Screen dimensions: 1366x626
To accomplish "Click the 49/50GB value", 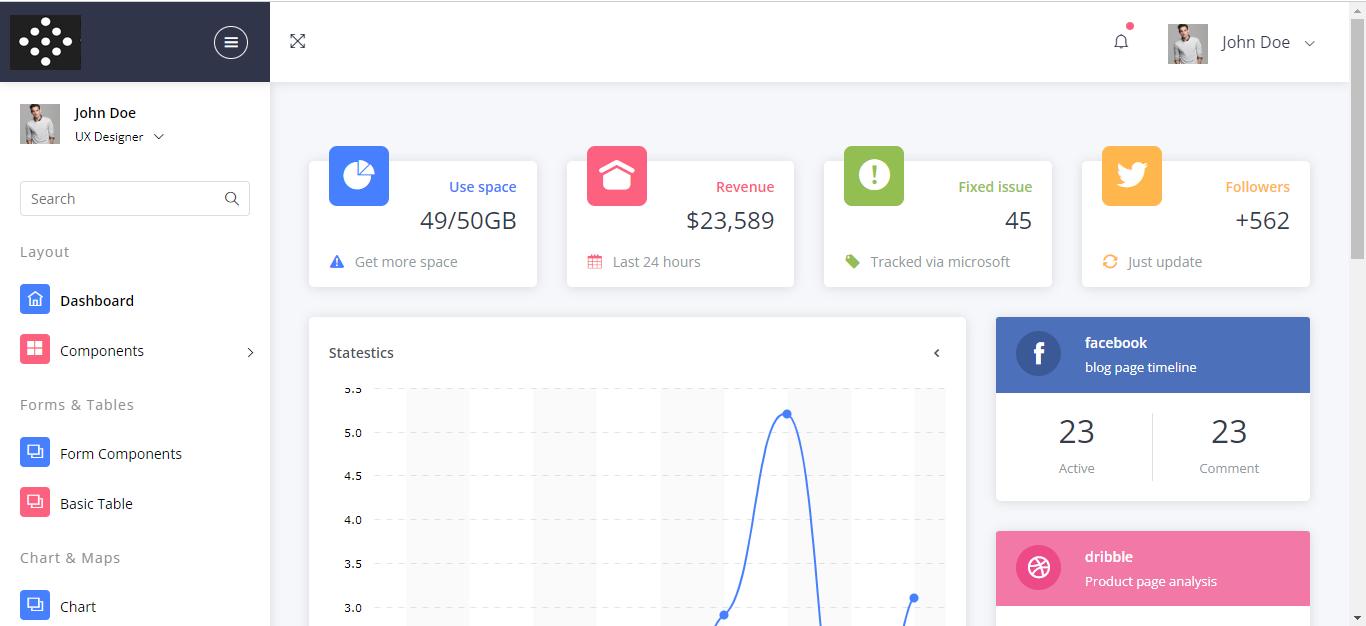I will pos(468,221).
